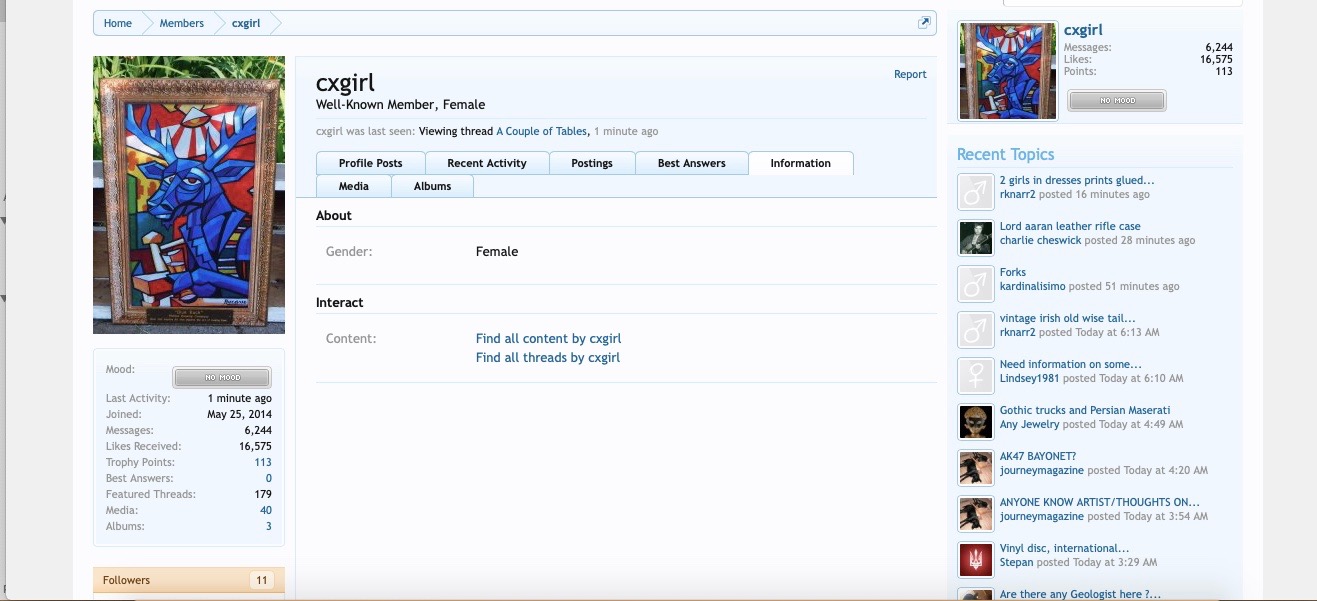The width and height of the screenshot is (1317, 601).
Task: Click username Lindsey1981
Action: (1030, 378)
